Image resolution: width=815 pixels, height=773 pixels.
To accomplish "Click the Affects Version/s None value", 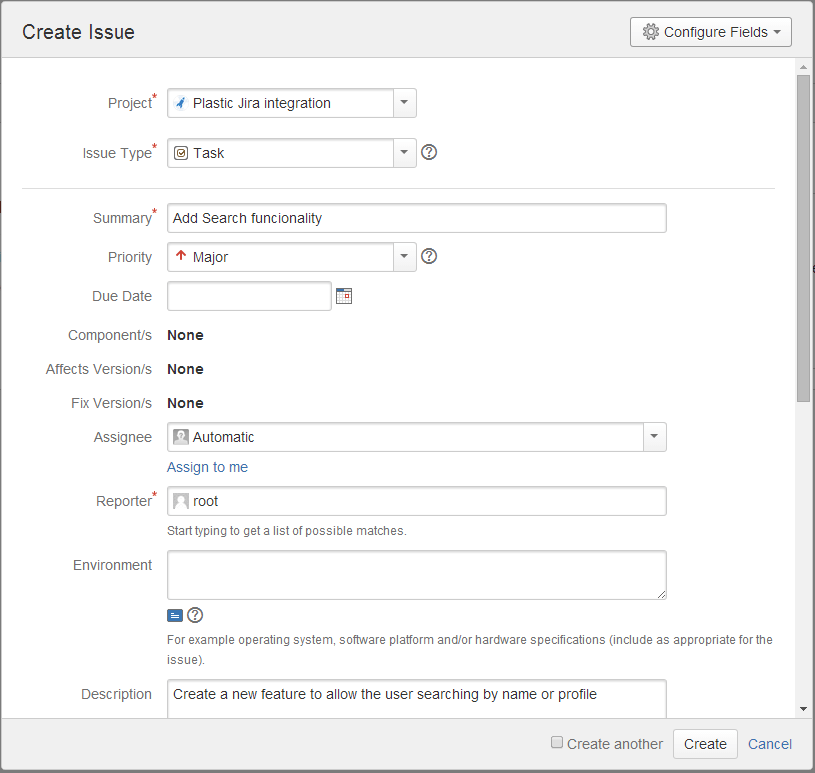I will (185, 369).
